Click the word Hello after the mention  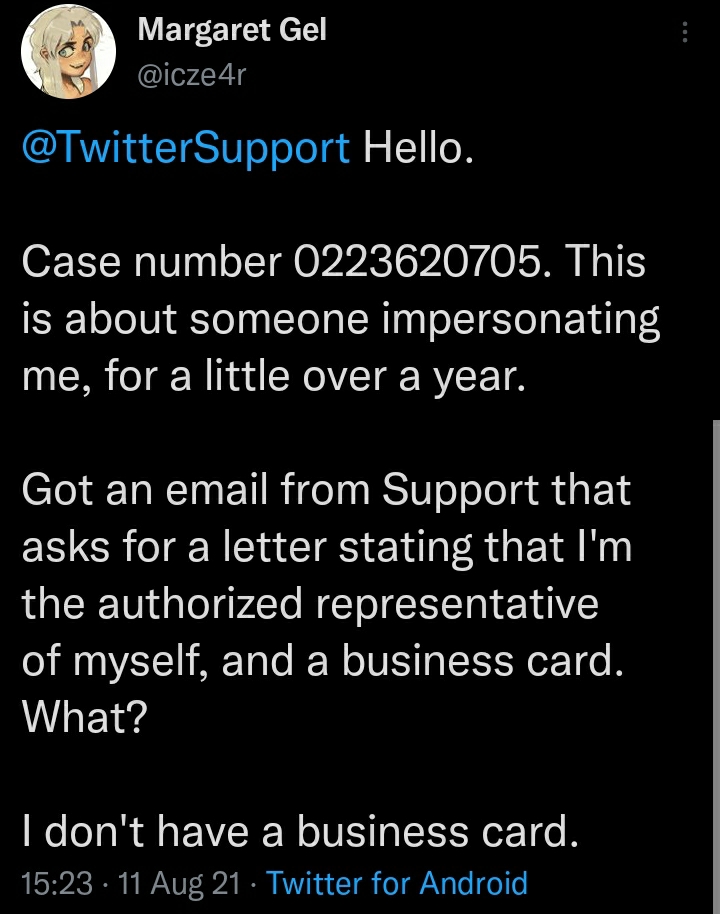(x=418, y=147)
